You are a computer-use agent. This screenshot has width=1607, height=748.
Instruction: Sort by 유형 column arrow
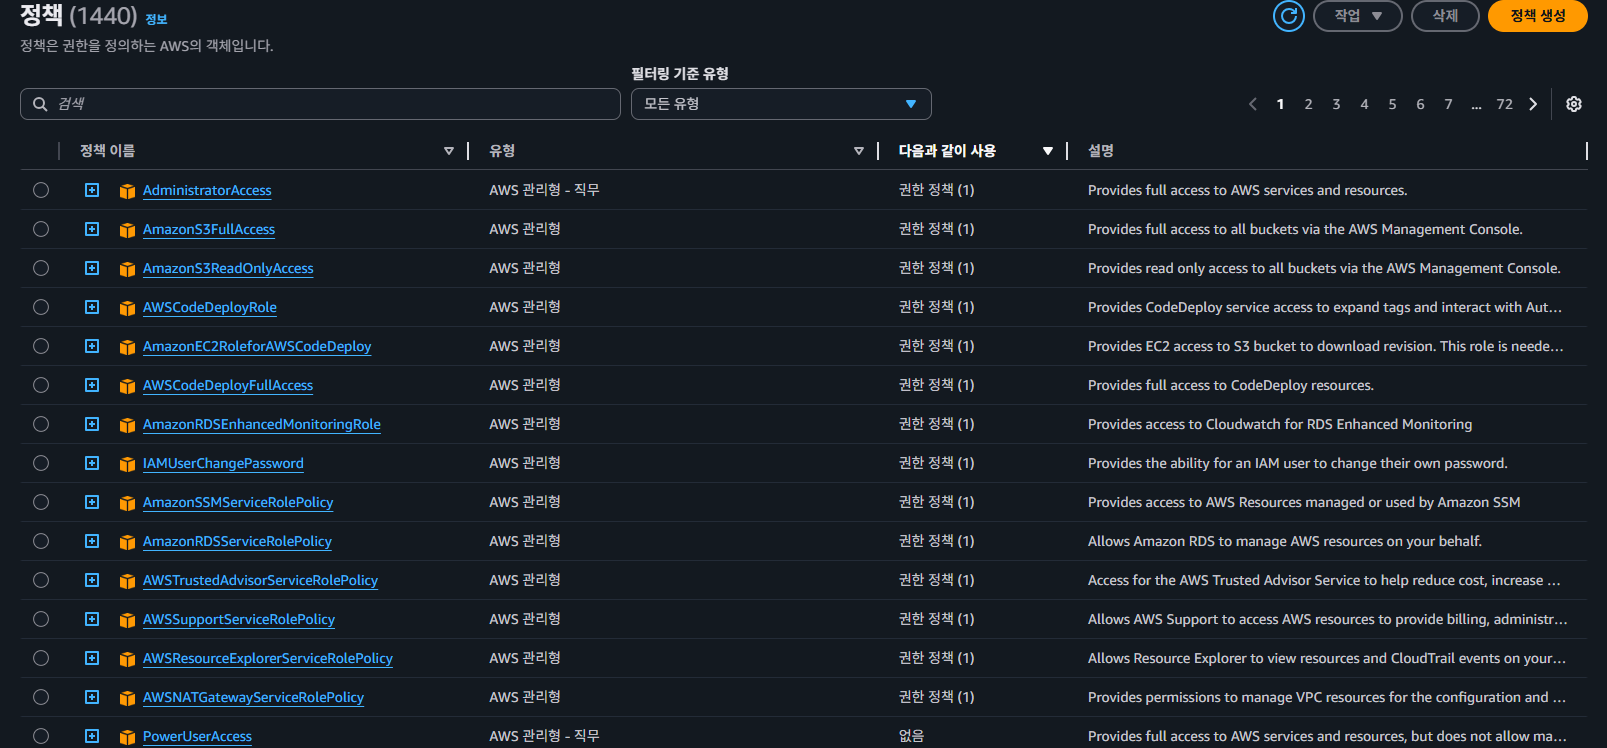coord(859,151)
